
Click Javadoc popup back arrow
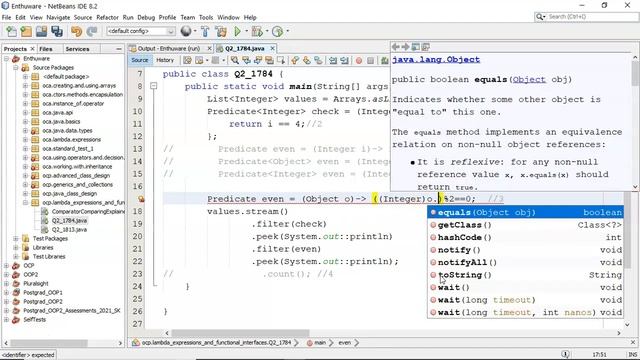click(x=396, y=47)
